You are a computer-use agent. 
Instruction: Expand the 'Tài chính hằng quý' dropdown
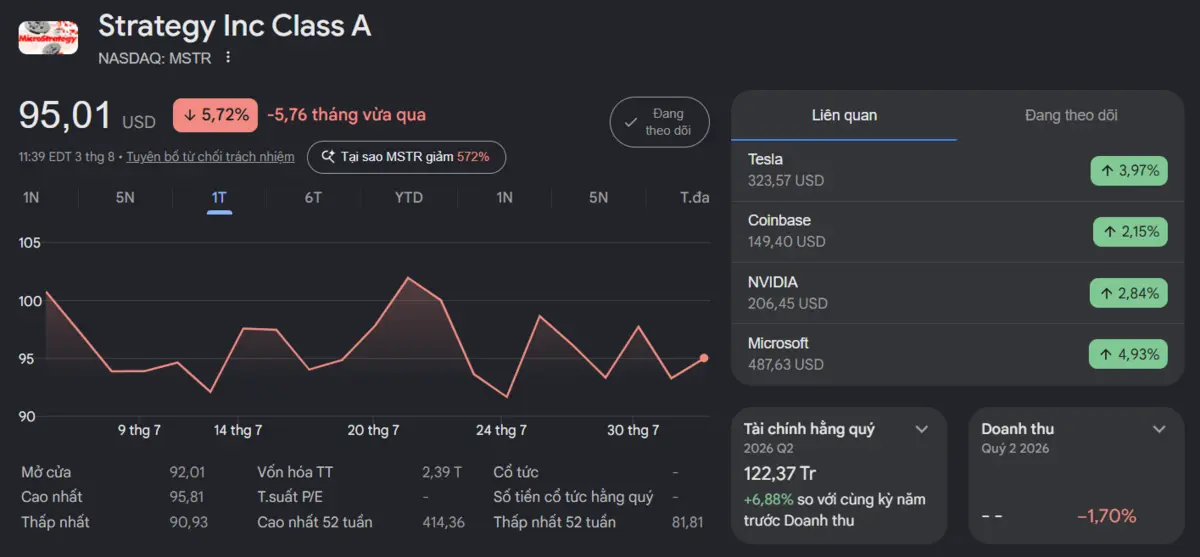pos(921,429)
